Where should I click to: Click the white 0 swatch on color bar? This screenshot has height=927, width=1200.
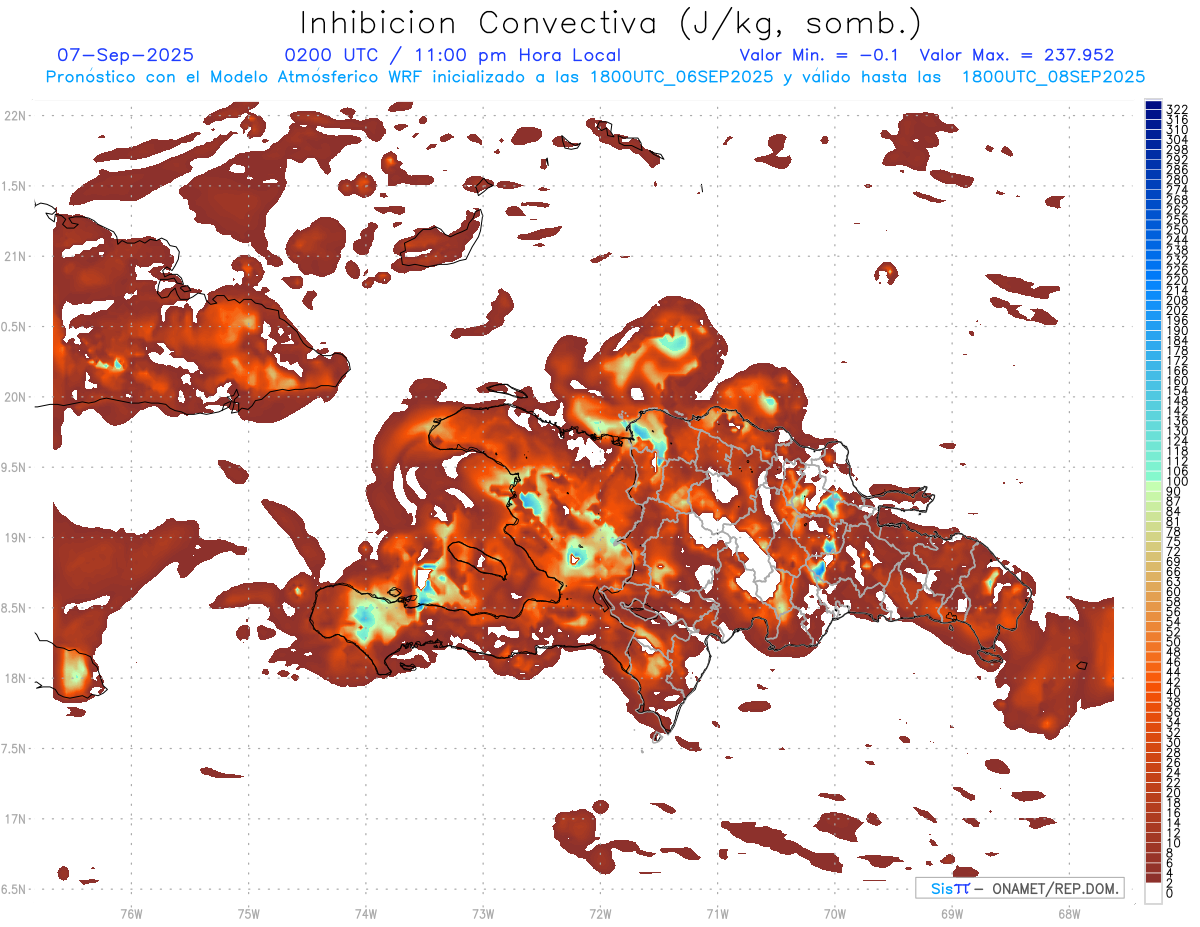click(x=1154, y=893)
